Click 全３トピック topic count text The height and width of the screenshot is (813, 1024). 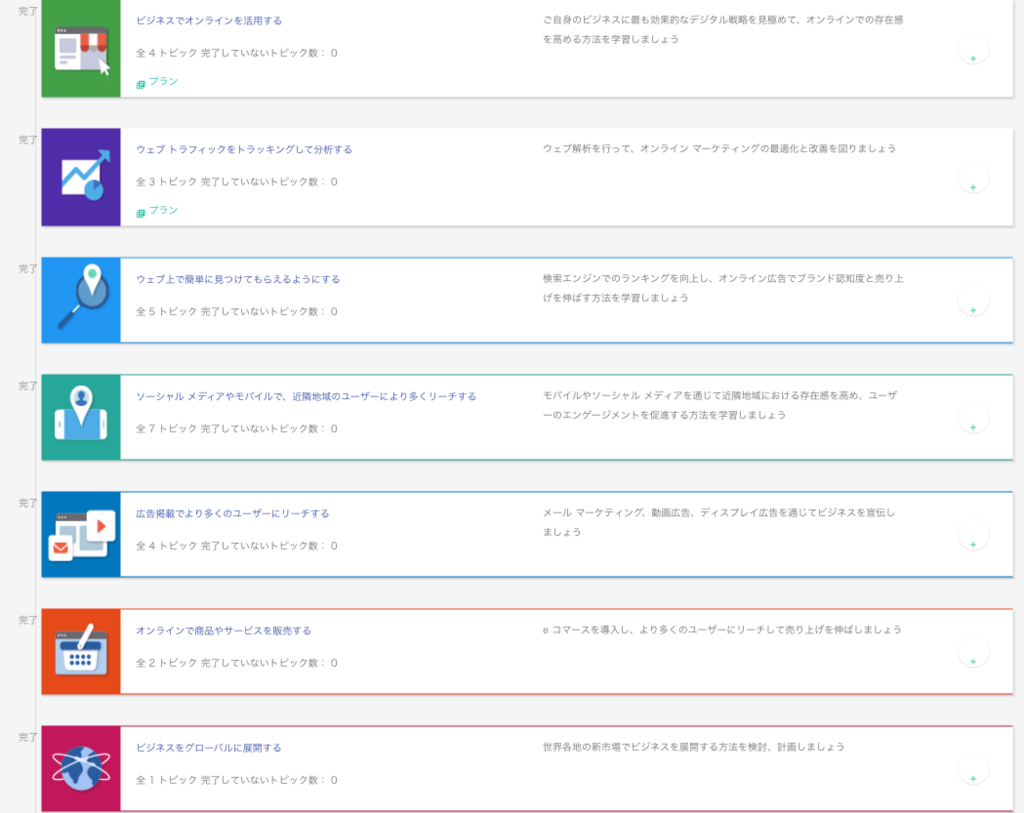click(167, 182)
